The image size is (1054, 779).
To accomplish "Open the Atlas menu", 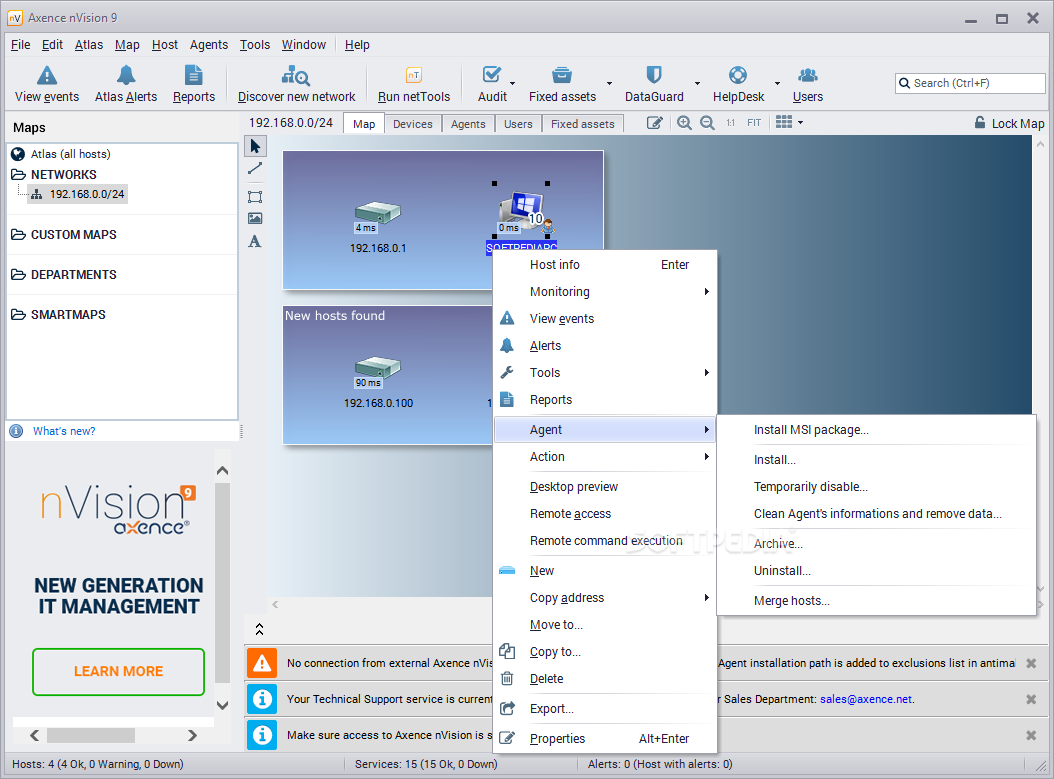I will [x=89, y=45].
